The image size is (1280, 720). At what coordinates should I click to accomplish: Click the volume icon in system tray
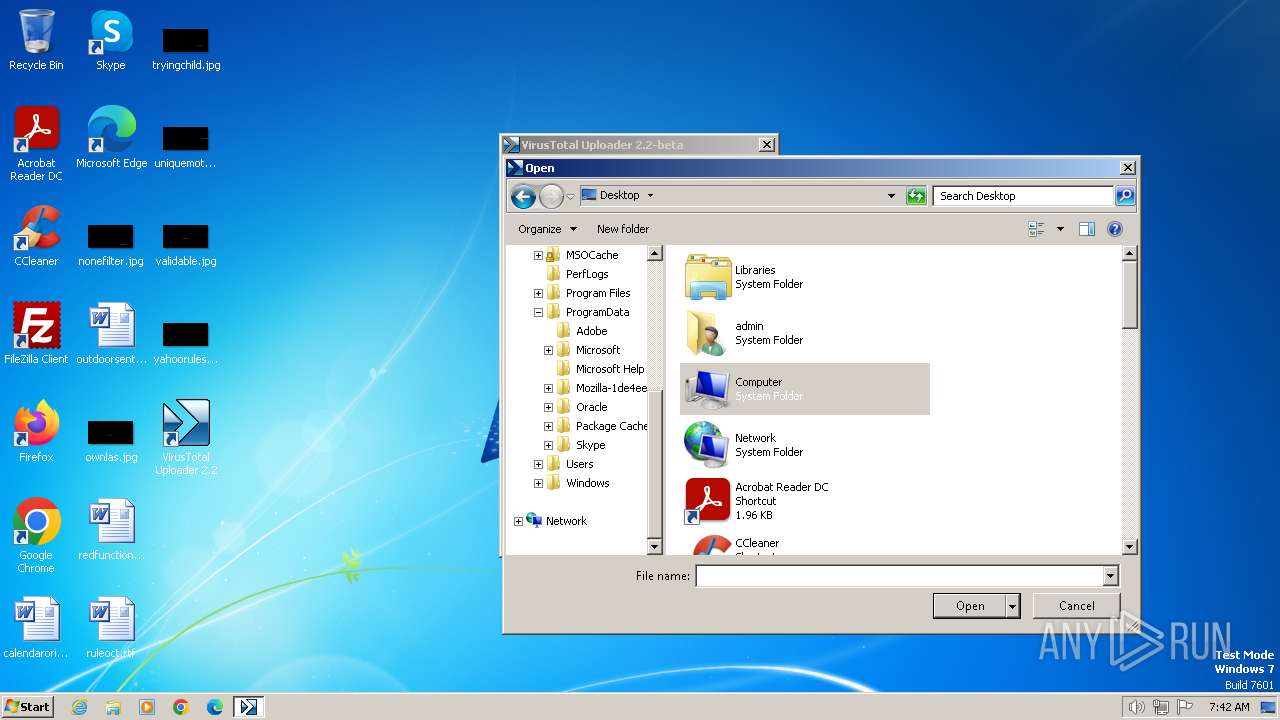(x=1136, y=707)
